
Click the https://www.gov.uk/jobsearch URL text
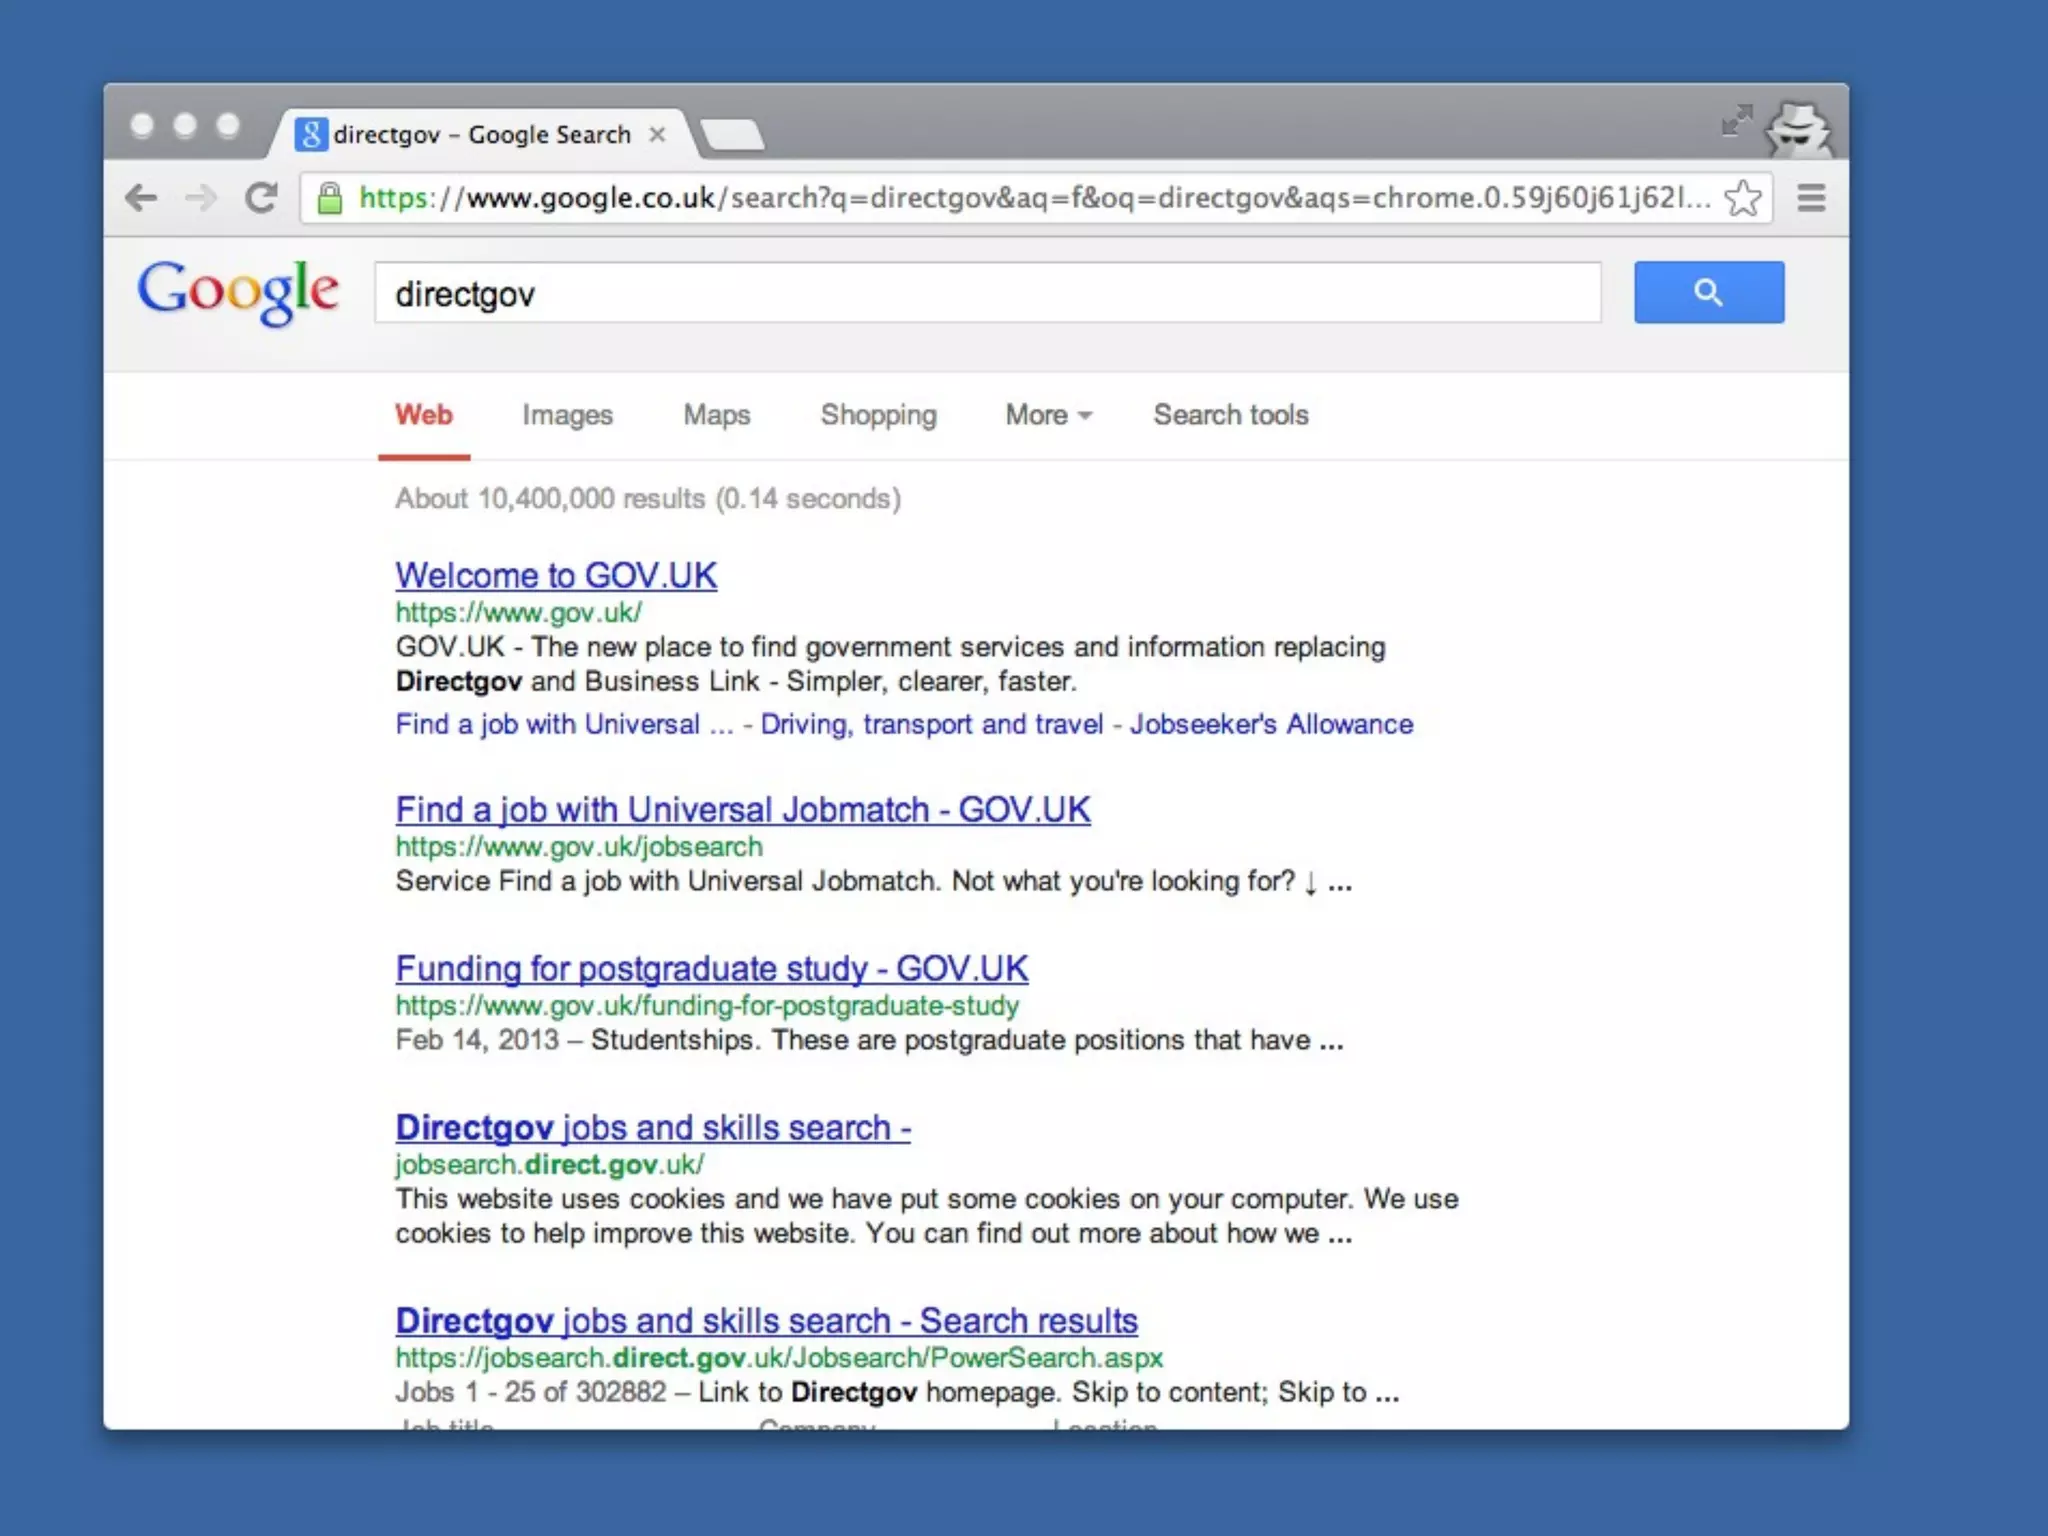(579, 846)
